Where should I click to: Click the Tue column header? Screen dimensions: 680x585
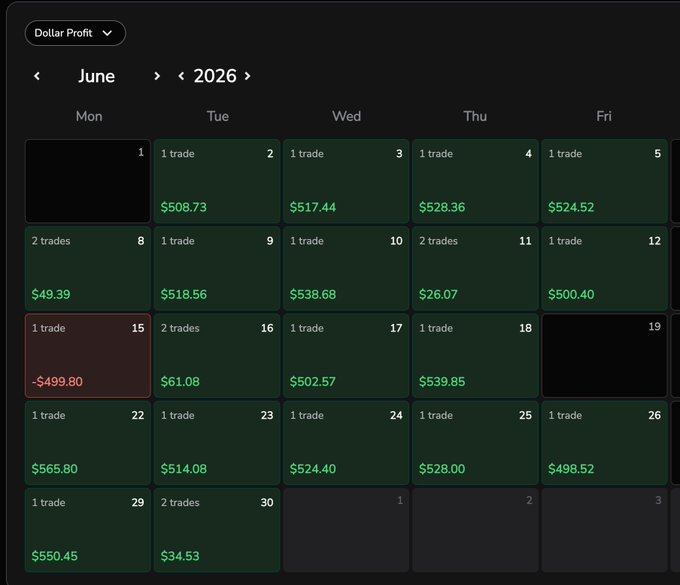[x=218, y=116]
